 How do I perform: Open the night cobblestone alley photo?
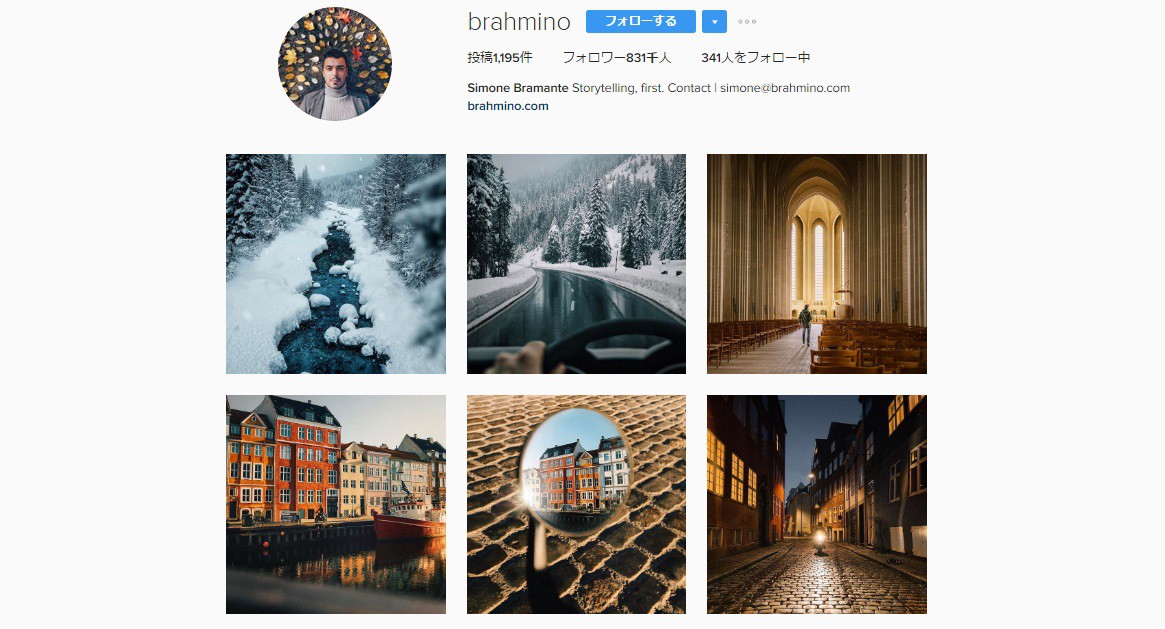tap(817, 504)
